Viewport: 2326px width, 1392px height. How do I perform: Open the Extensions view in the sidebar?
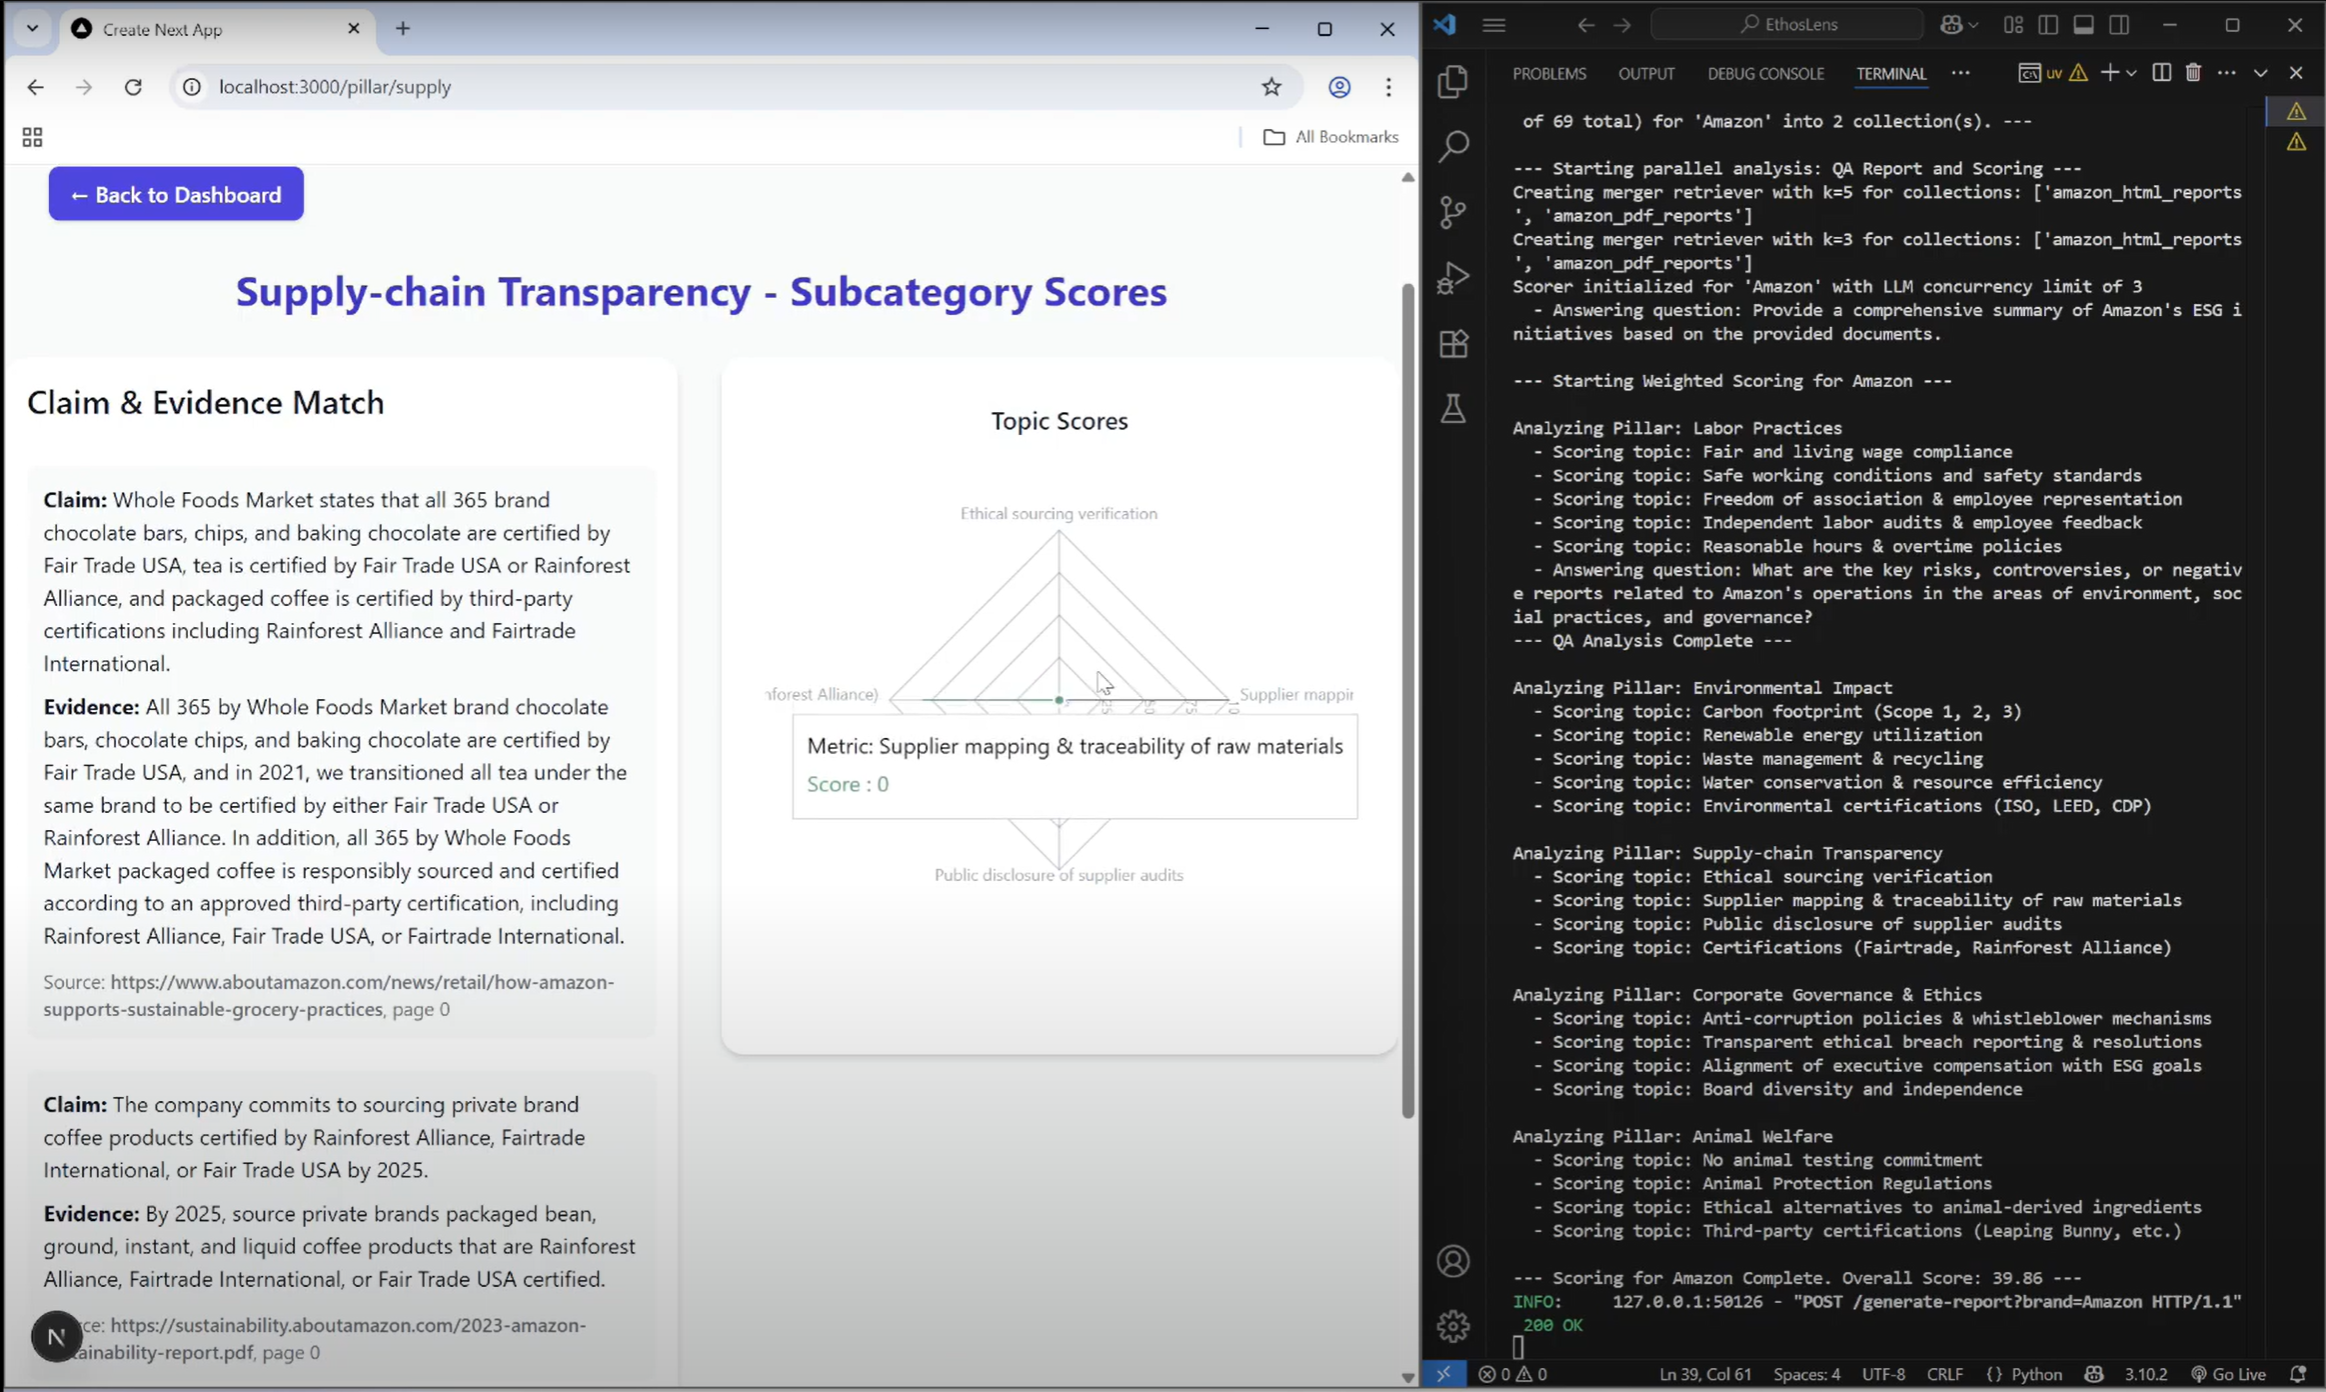(1453, 344)
